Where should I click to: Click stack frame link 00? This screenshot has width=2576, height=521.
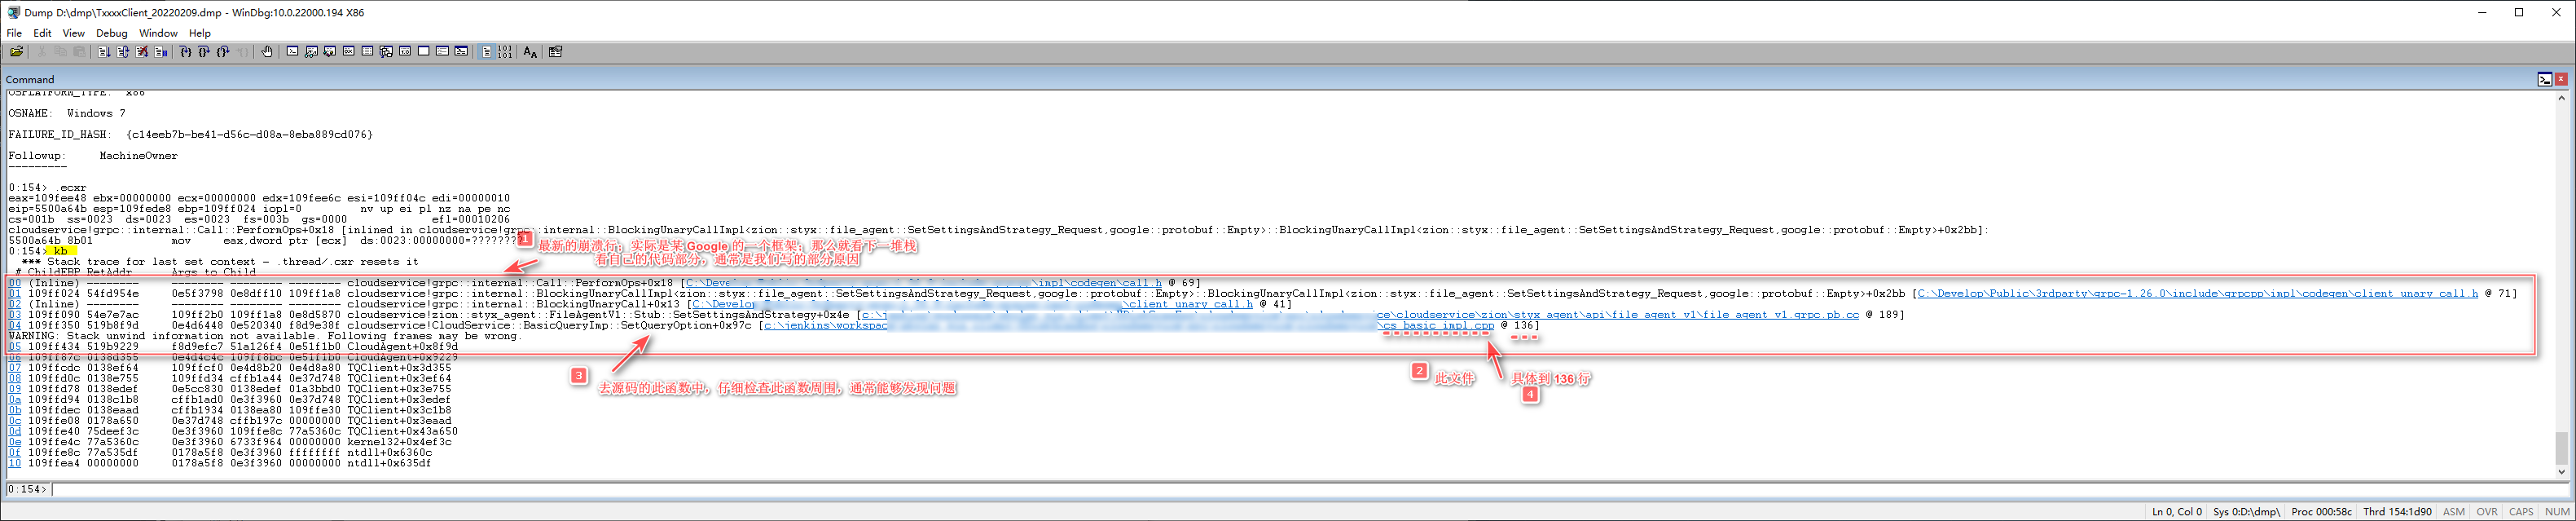click(14, 283)
